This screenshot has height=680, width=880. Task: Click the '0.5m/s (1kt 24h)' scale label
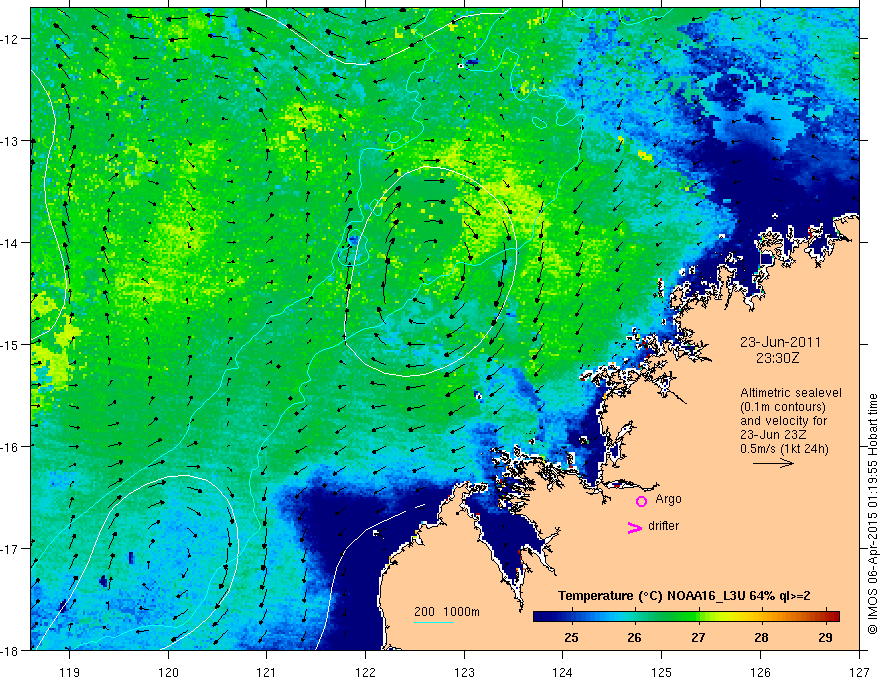point(784,449)
